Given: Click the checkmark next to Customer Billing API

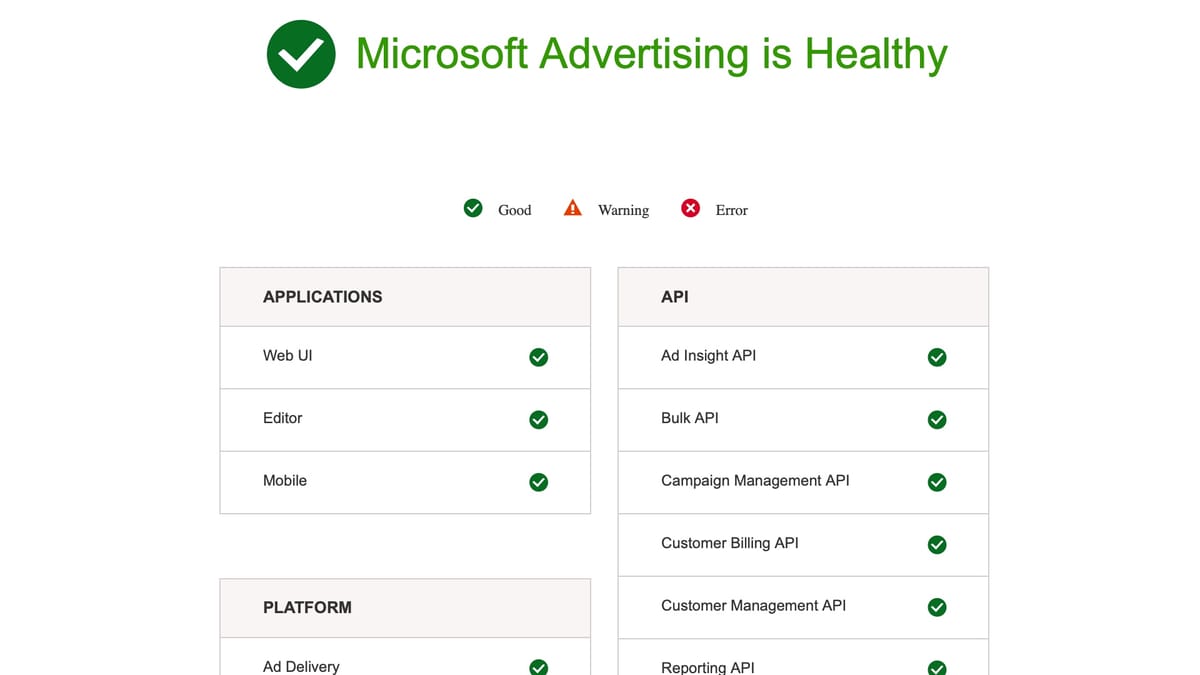Looking at the screenshot, I should click(x=937, y=545).
